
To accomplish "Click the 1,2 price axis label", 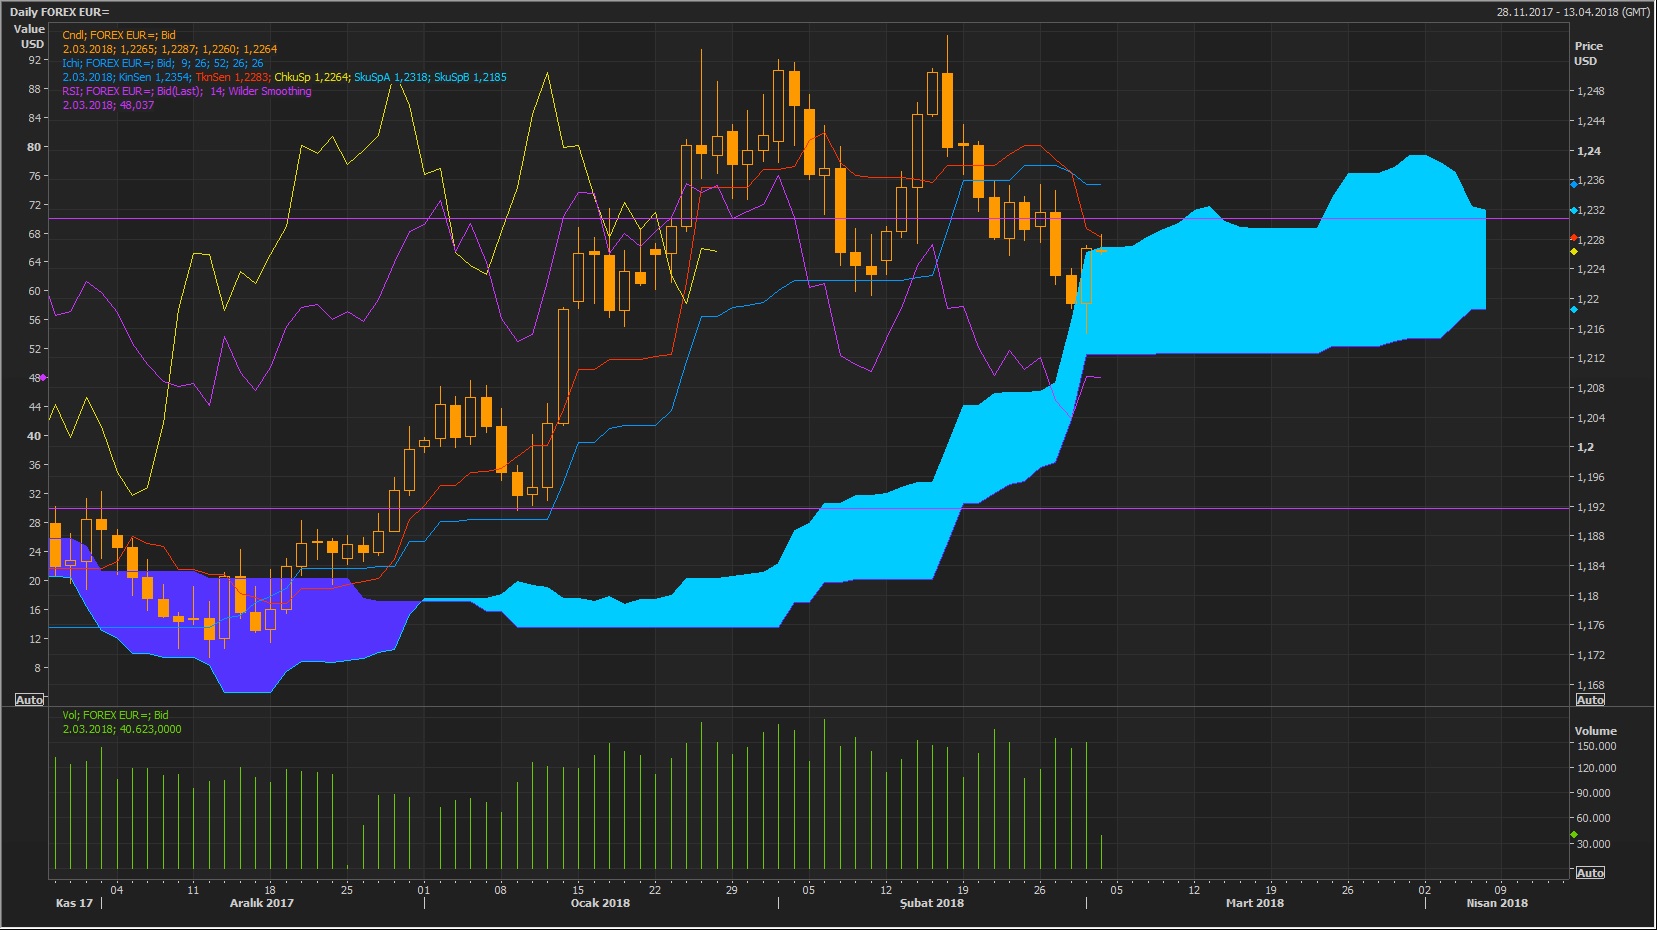I will click(1585, 447).
